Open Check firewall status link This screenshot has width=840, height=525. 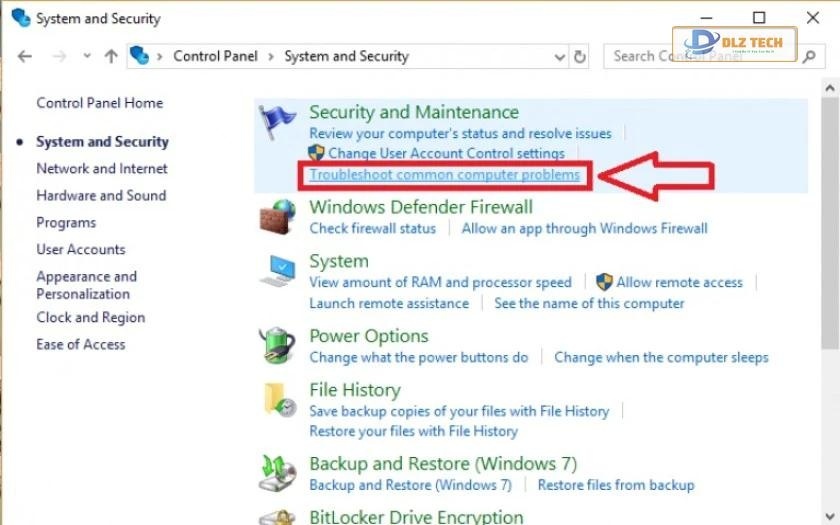(372, 228)
